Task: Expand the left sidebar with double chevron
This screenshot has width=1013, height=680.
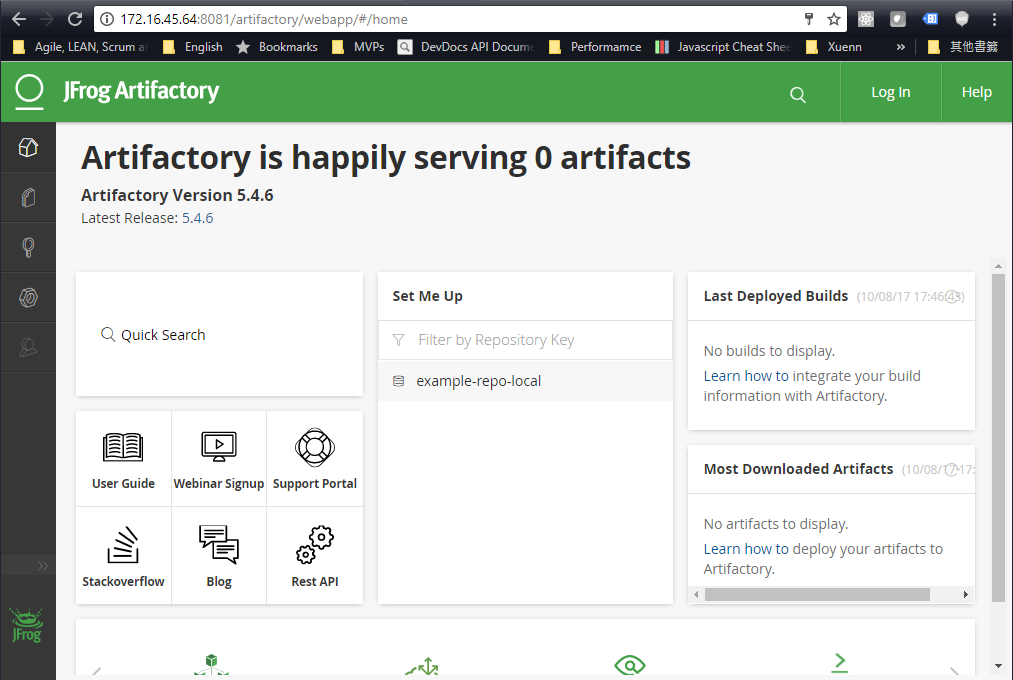Action: [43, 566]
